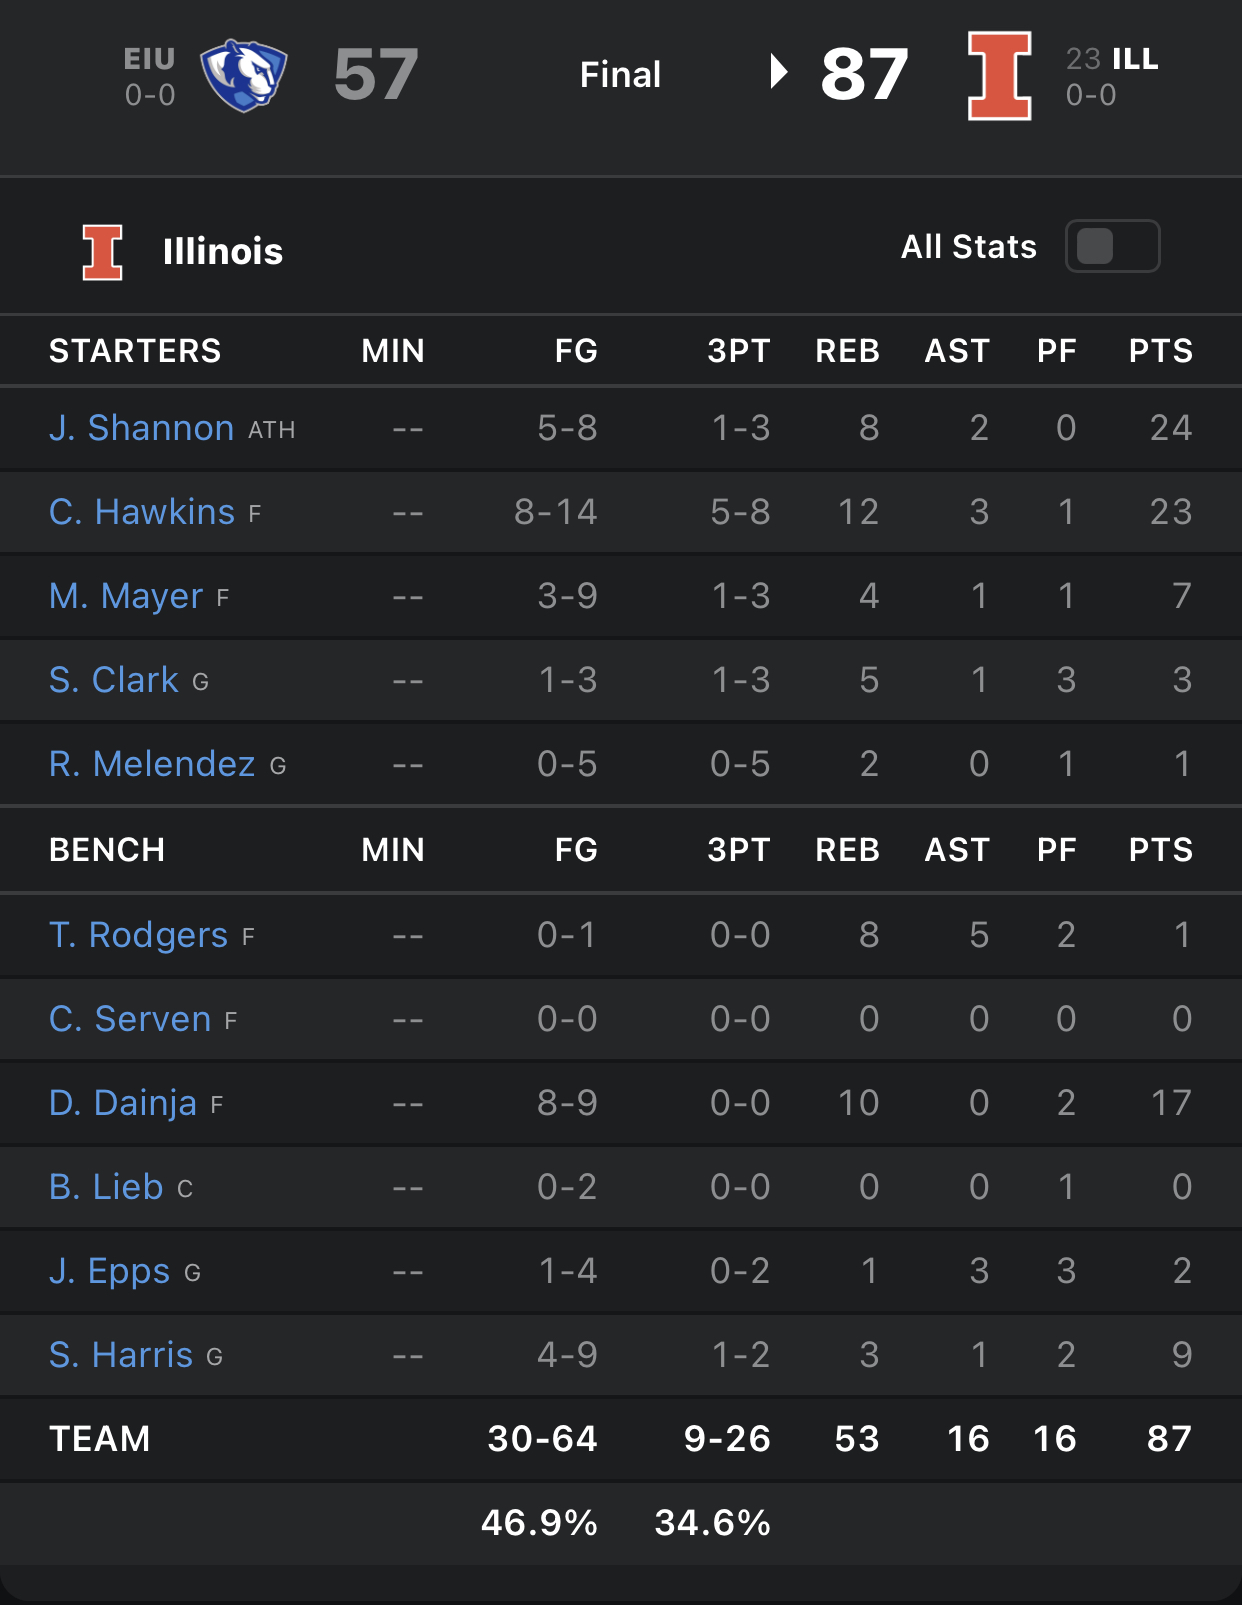Open S. Harris player profile
1242x1605 pixels.
tap(121, 1355)
